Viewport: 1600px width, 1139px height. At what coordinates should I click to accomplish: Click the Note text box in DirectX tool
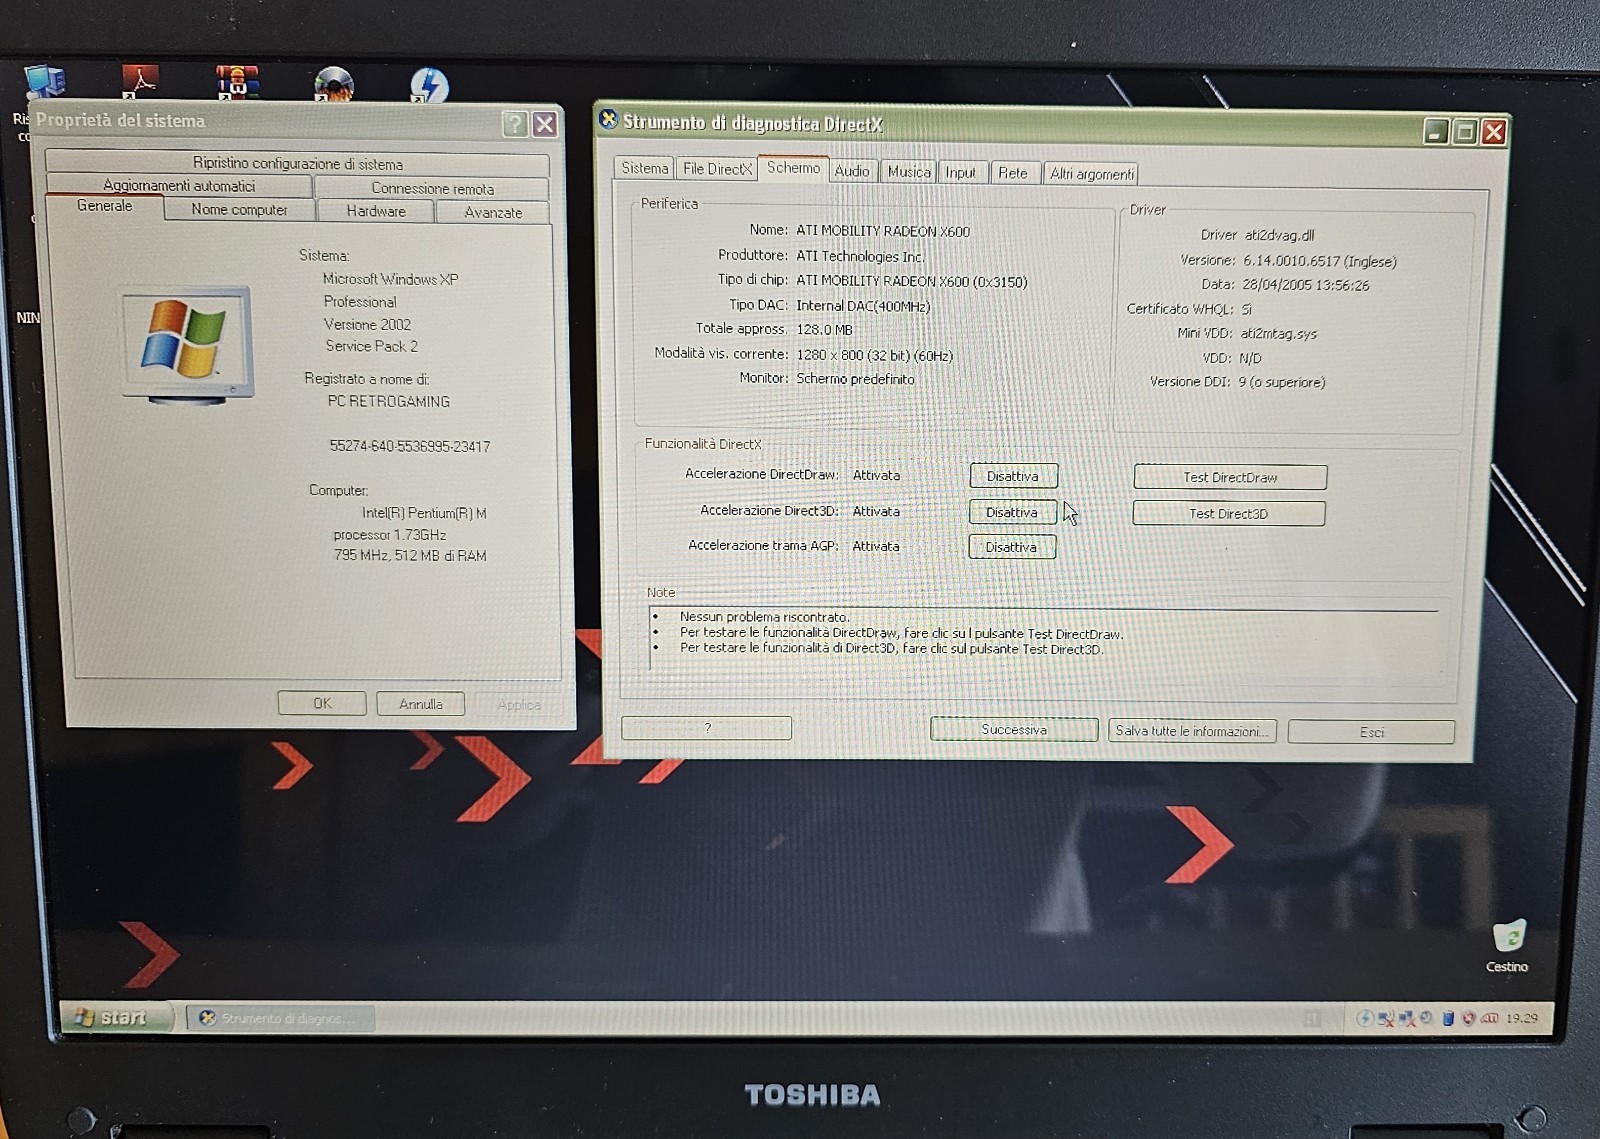coord(1045,640)
